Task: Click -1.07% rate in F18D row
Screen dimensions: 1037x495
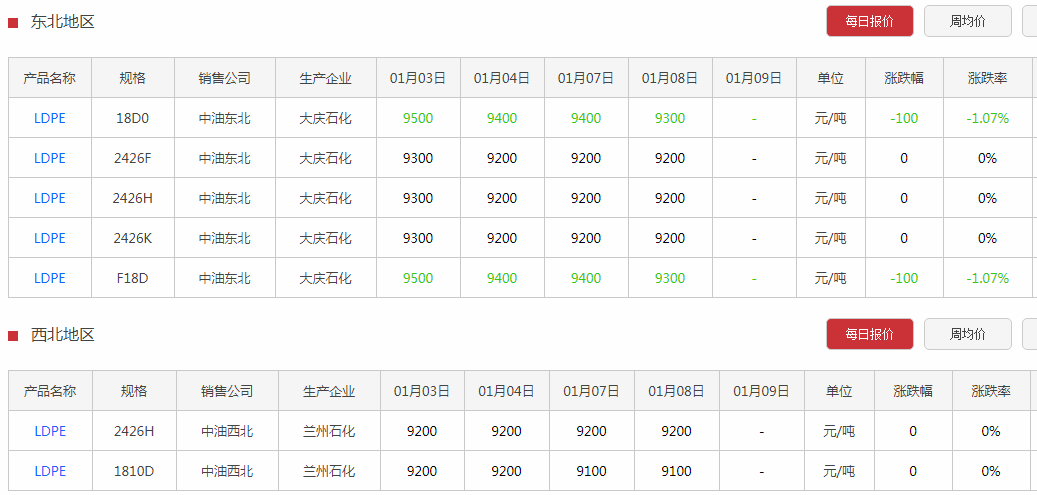Action: [x=987, y=278]
